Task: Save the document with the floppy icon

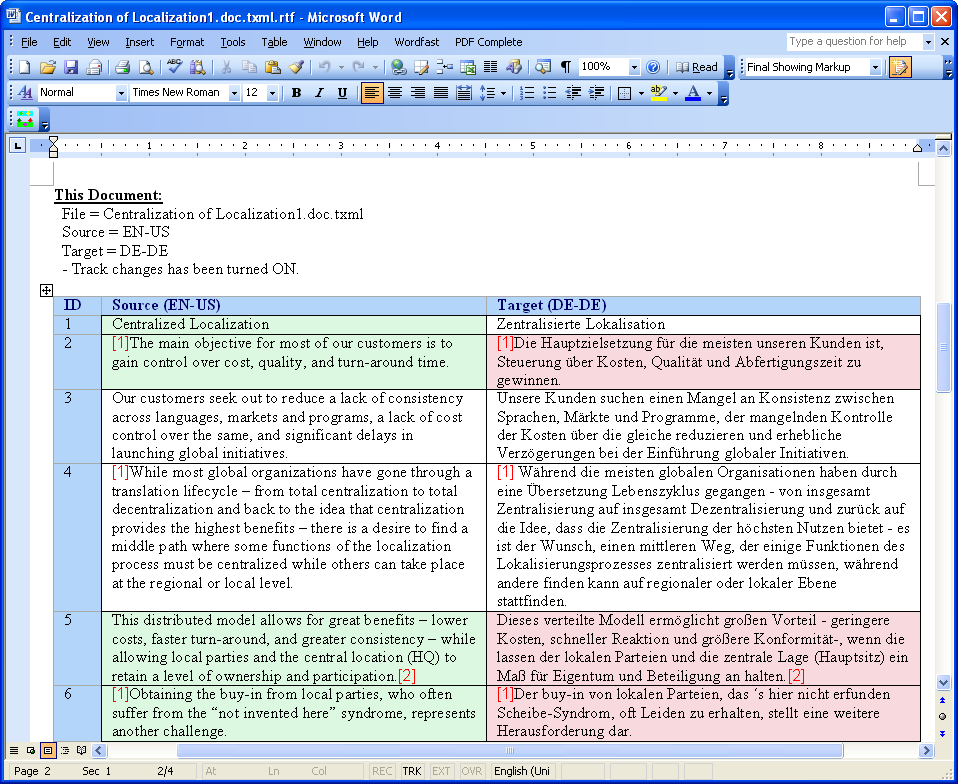Action: pos(71,67)
